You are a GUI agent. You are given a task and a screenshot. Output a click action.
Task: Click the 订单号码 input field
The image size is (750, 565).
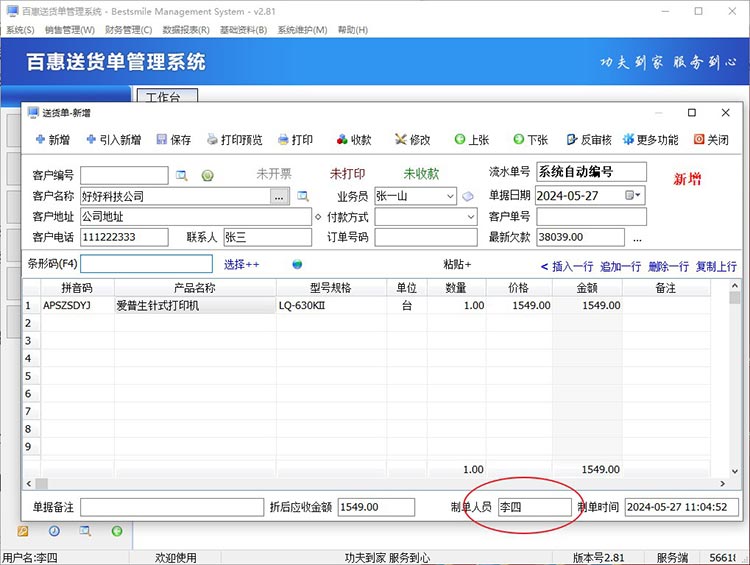coord(426,237)
